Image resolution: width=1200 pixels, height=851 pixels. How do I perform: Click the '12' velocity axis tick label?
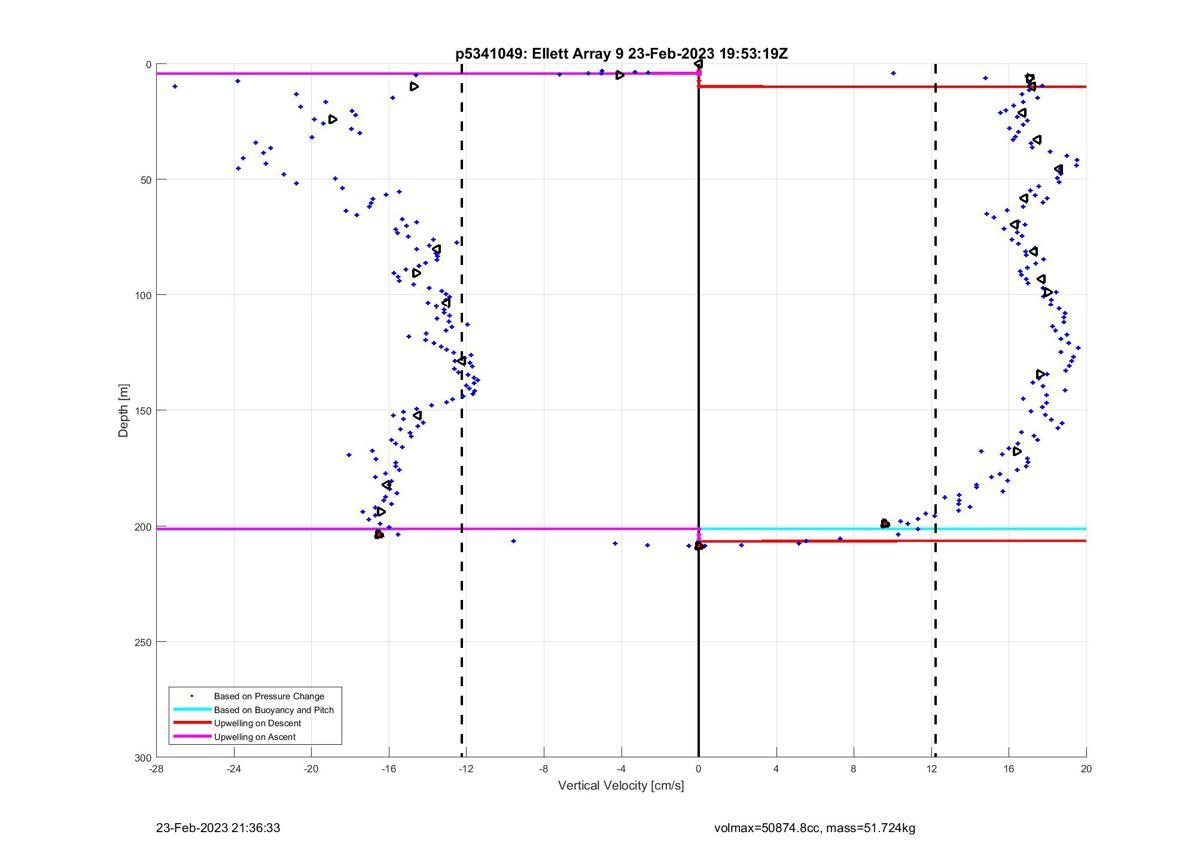tap(931, 769)
